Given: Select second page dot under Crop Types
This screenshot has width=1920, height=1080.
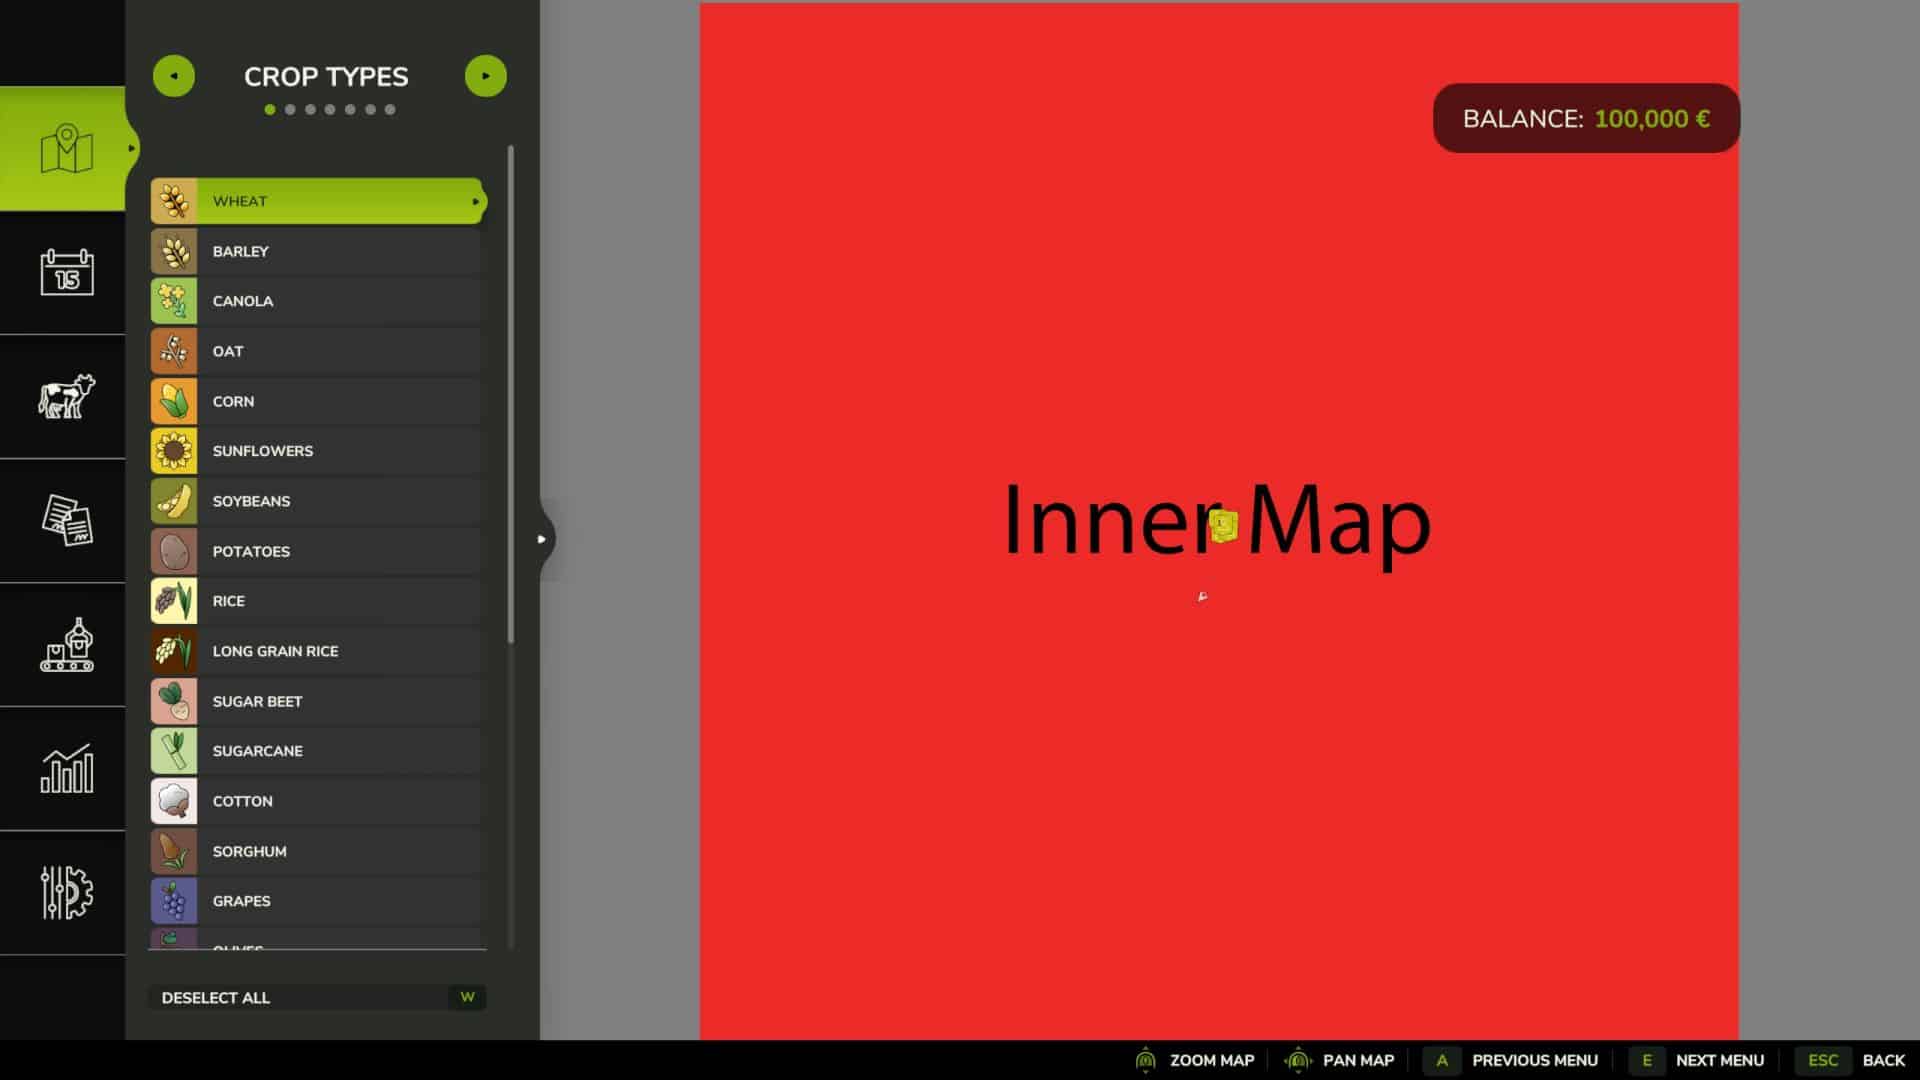Looking at the screenshot, I should click(x=290, y=110).
